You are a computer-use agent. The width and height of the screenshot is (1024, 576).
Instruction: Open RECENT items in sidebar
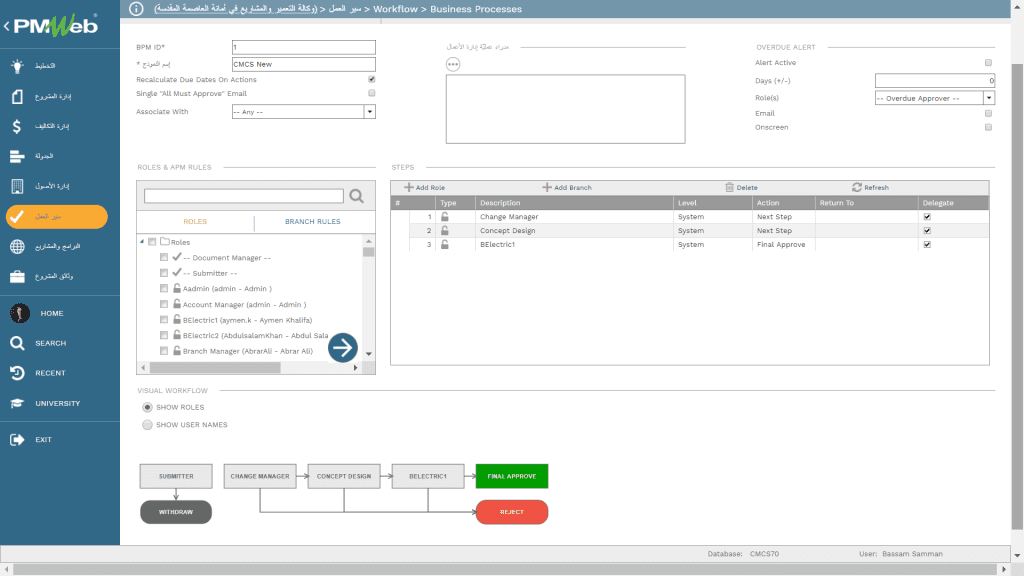(x=50, y=374)
